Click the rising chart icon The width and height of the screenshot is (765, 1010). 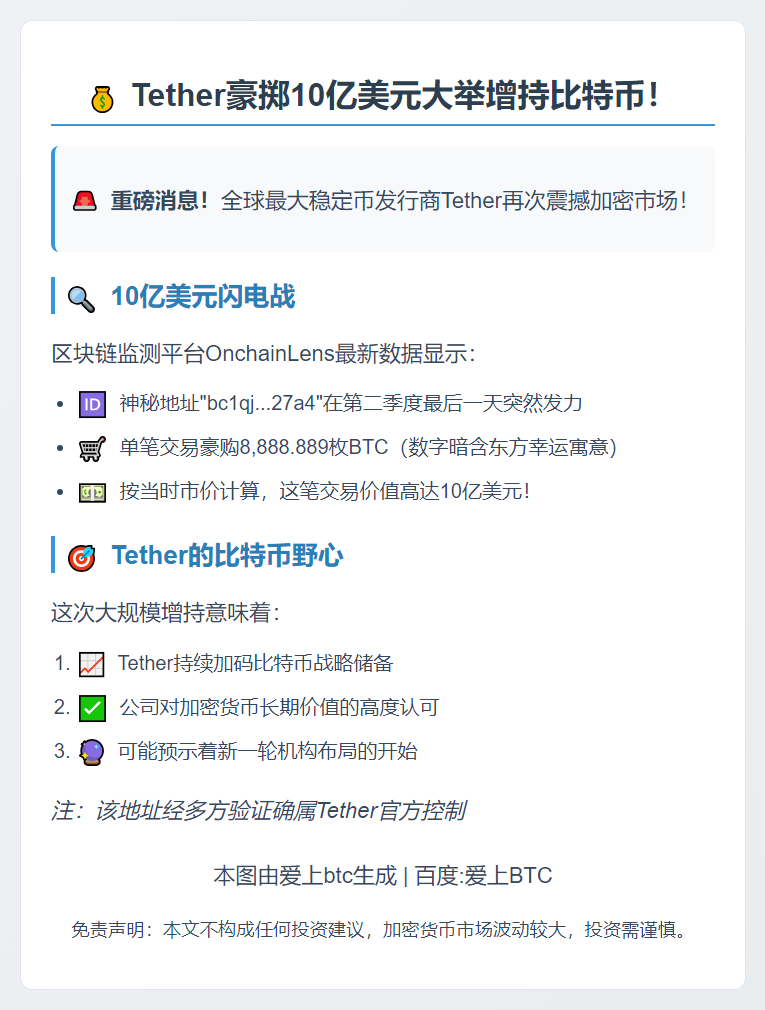[x=91, y=664]
